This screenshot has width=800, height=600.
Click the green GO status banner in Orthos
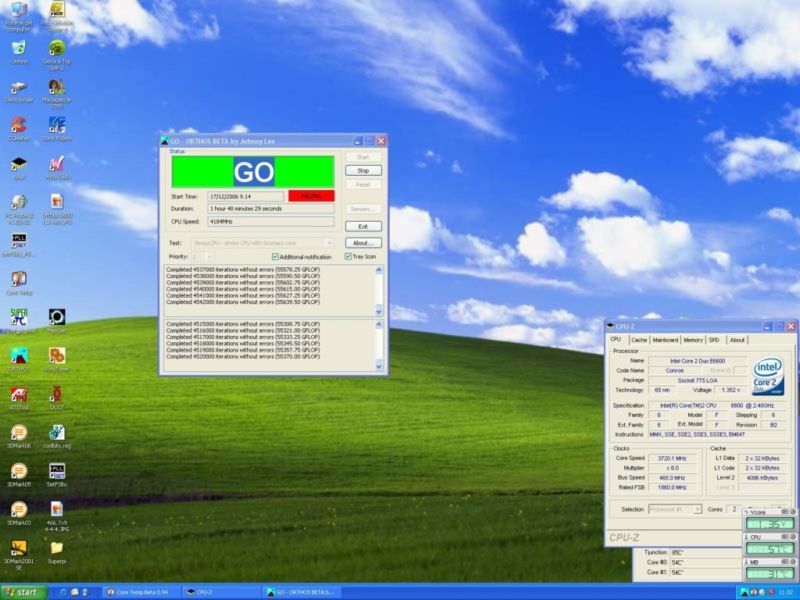(253, 172)
